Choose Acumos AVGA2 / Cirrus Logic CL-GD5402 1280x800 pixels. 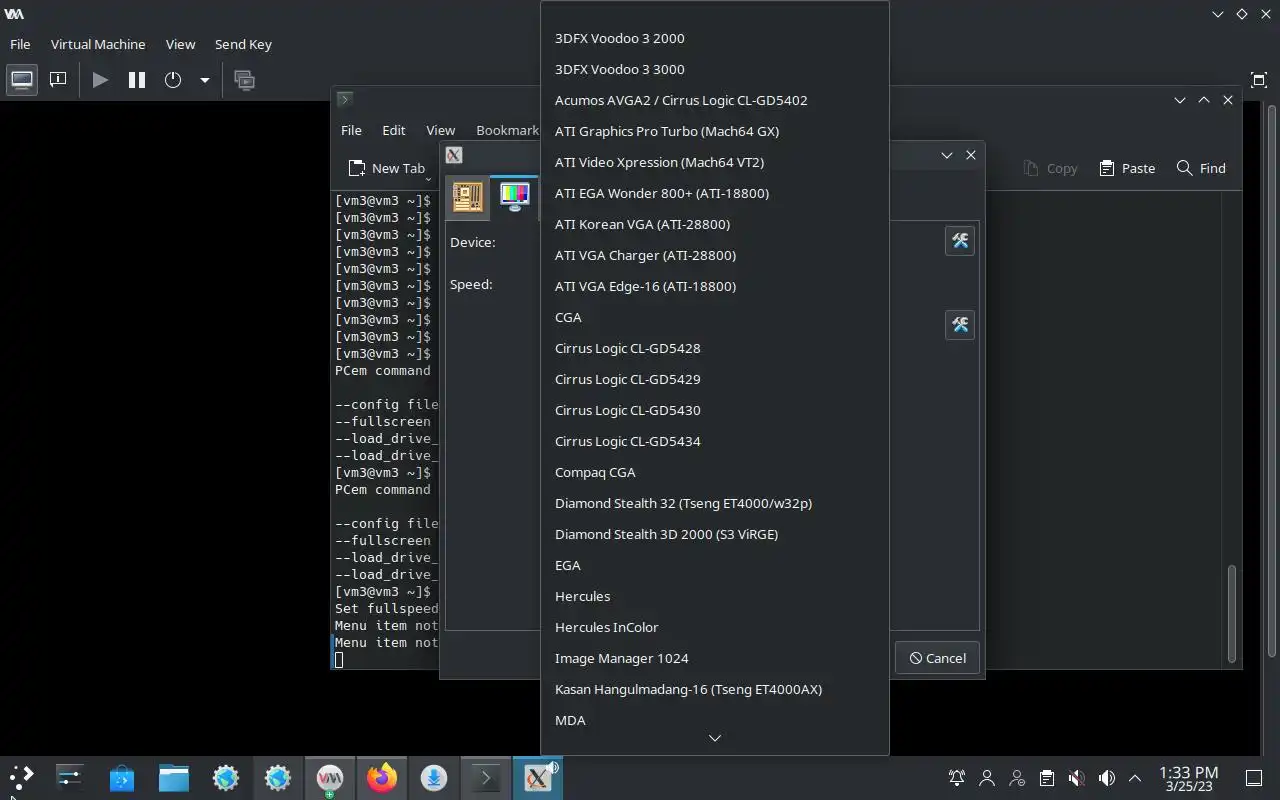click(715, 100)
